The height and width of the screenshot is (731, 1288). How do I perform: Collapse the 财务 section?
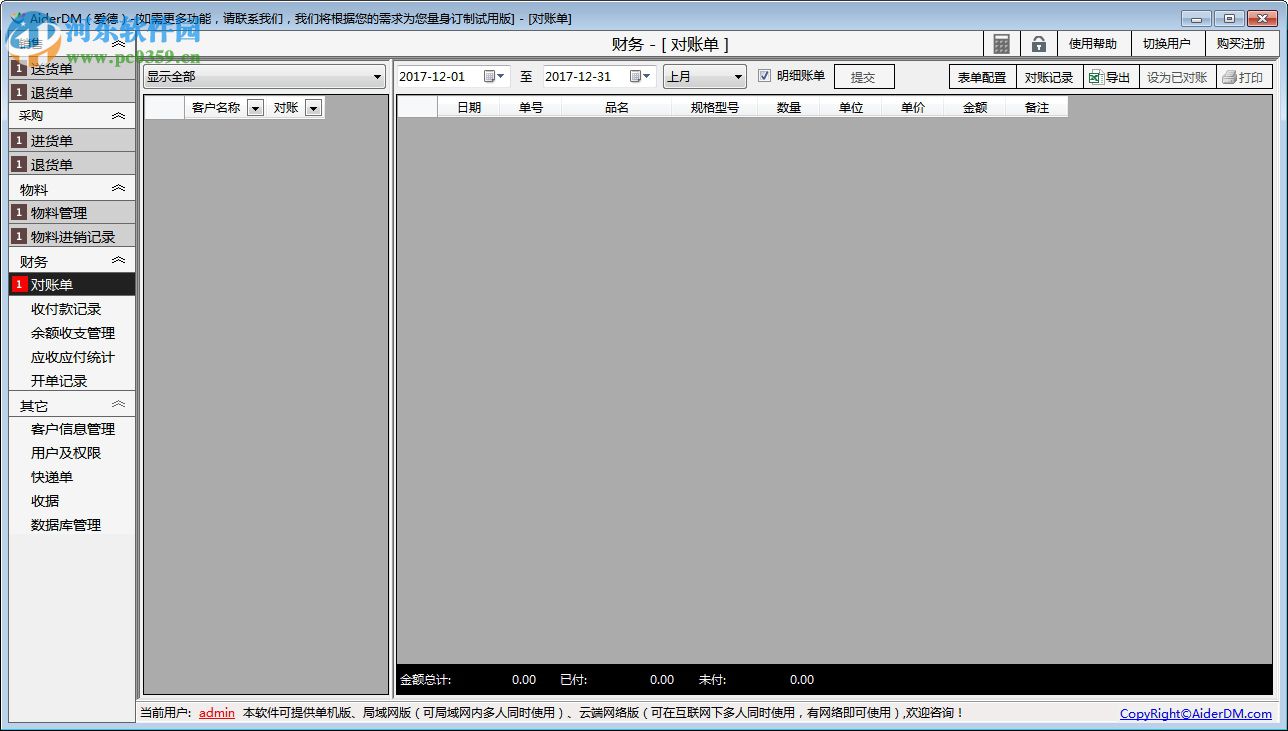click(x=118, y=261)
